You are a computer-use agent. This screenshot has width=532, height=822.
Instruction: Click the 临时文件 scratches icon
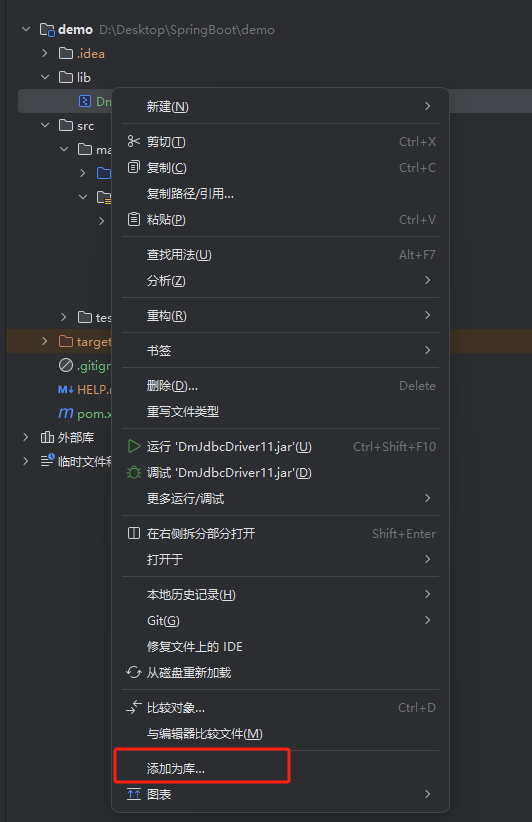47,461
